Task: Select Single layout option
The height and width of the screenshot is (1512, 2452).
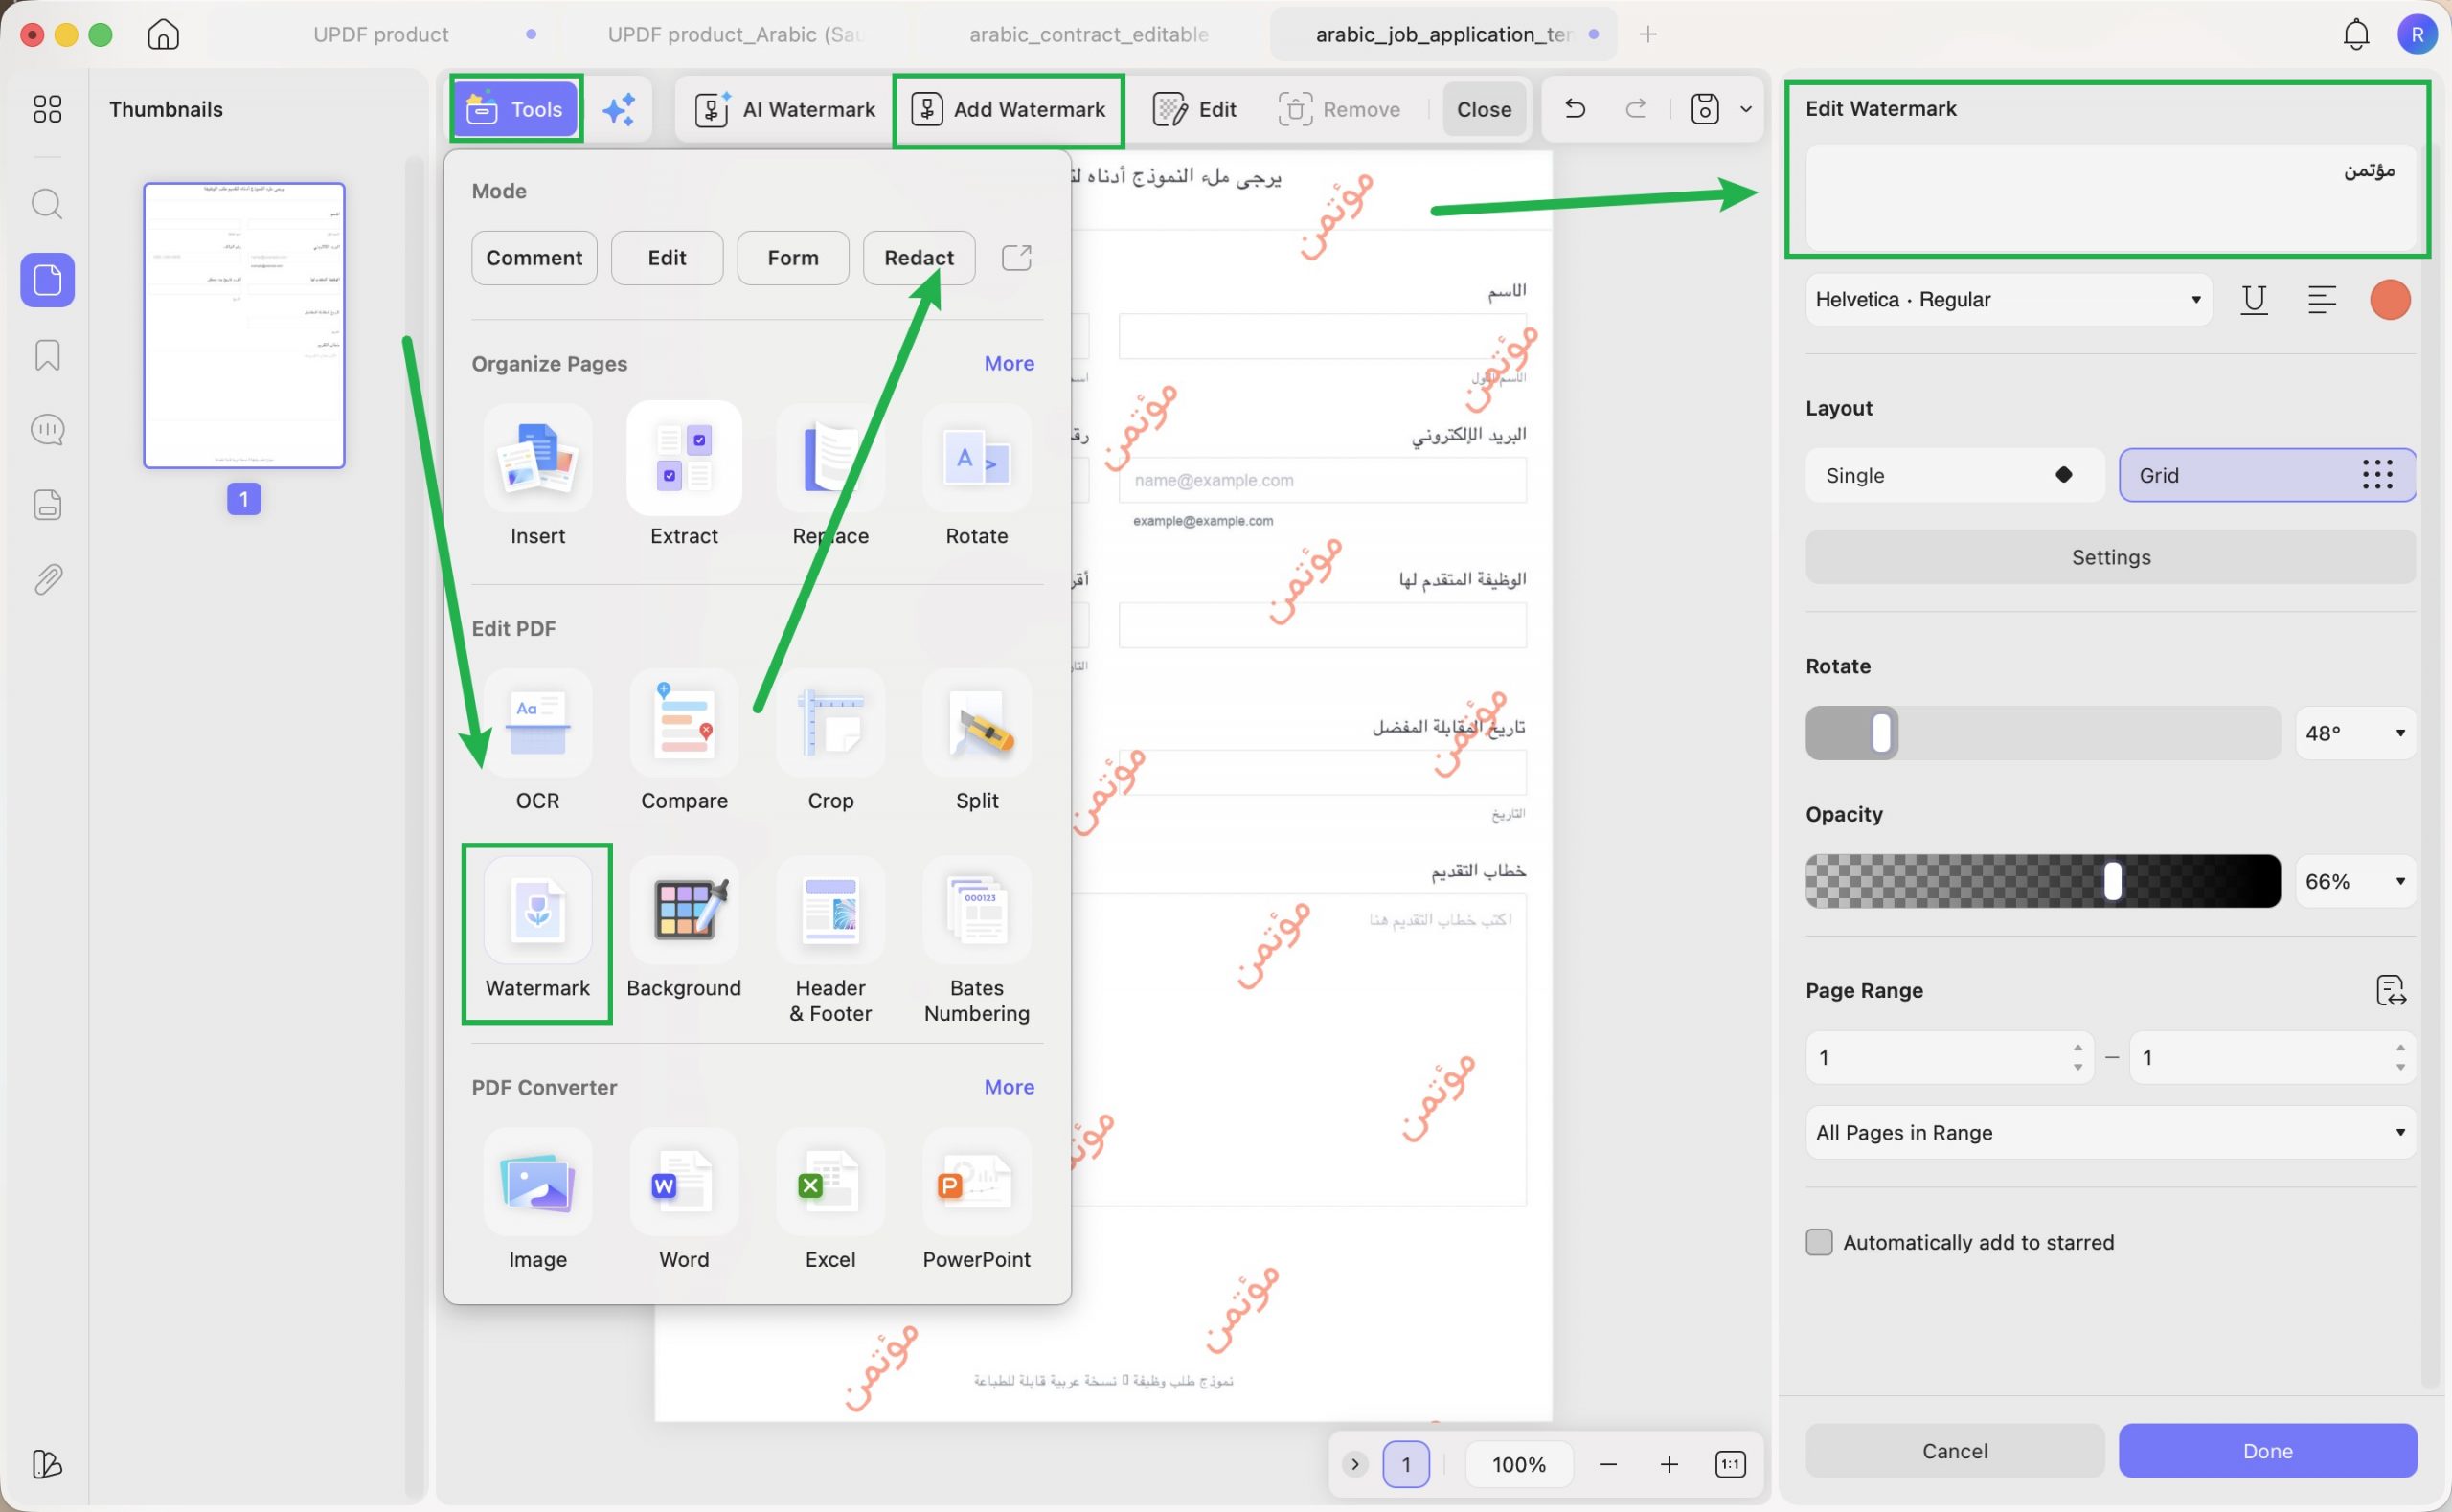Action: click(x=1954, y=475)
